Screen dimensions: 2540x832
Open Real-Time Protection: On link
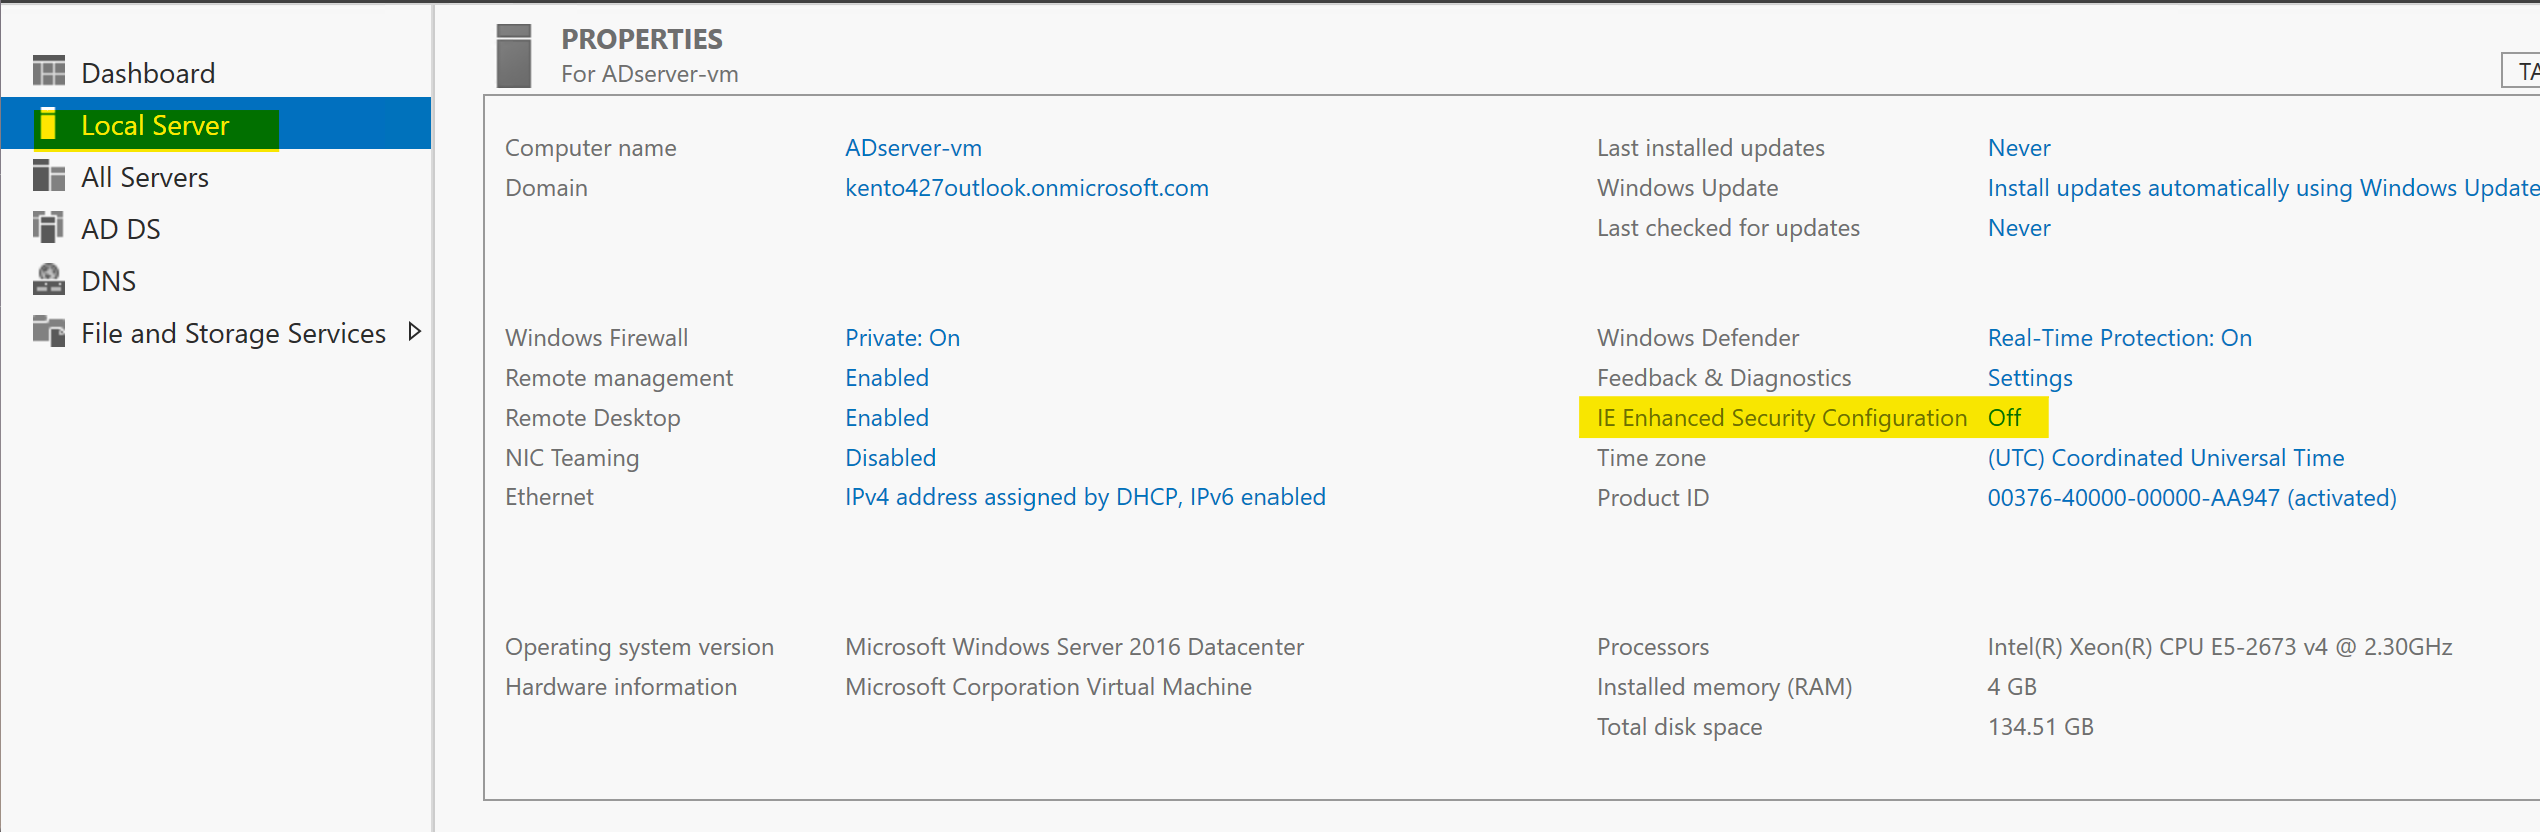pos(2119,338)
